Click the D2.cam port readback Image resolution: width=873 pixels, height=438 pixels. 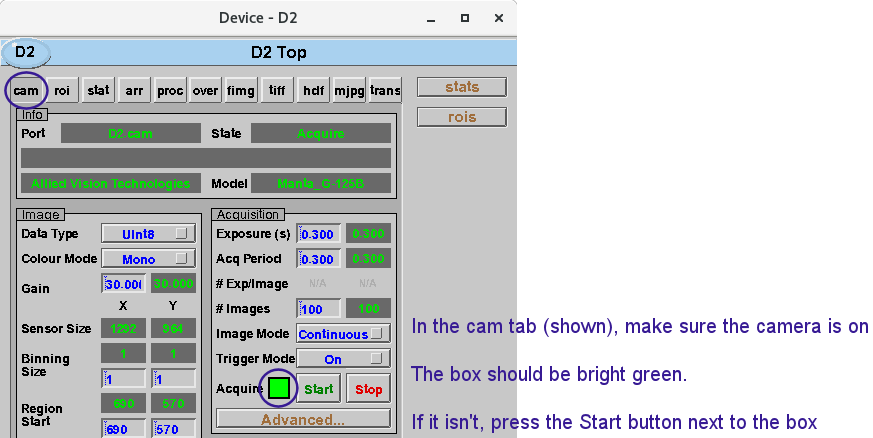click(131, 134)
